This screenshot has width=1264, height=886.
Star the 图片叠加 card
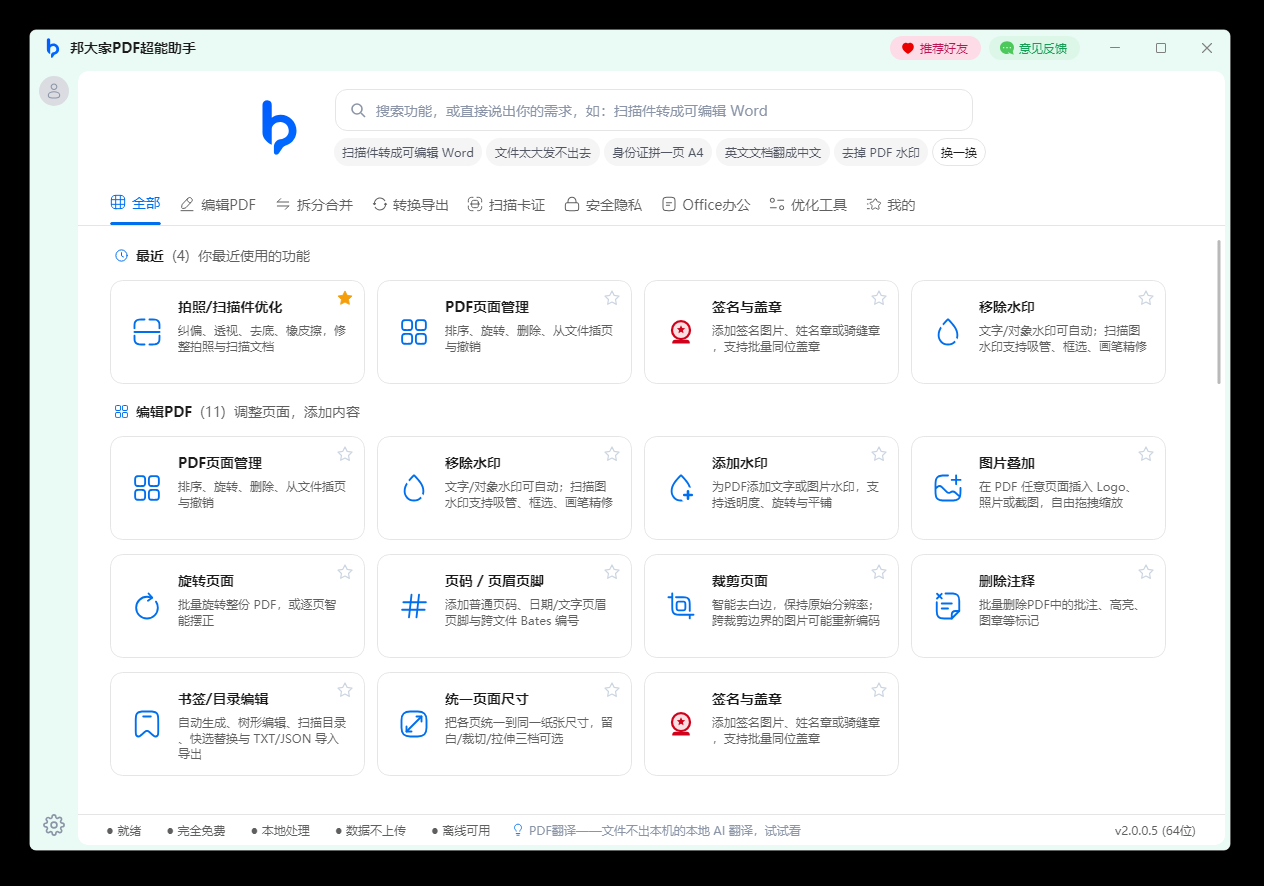click(x=1146, y=454)
